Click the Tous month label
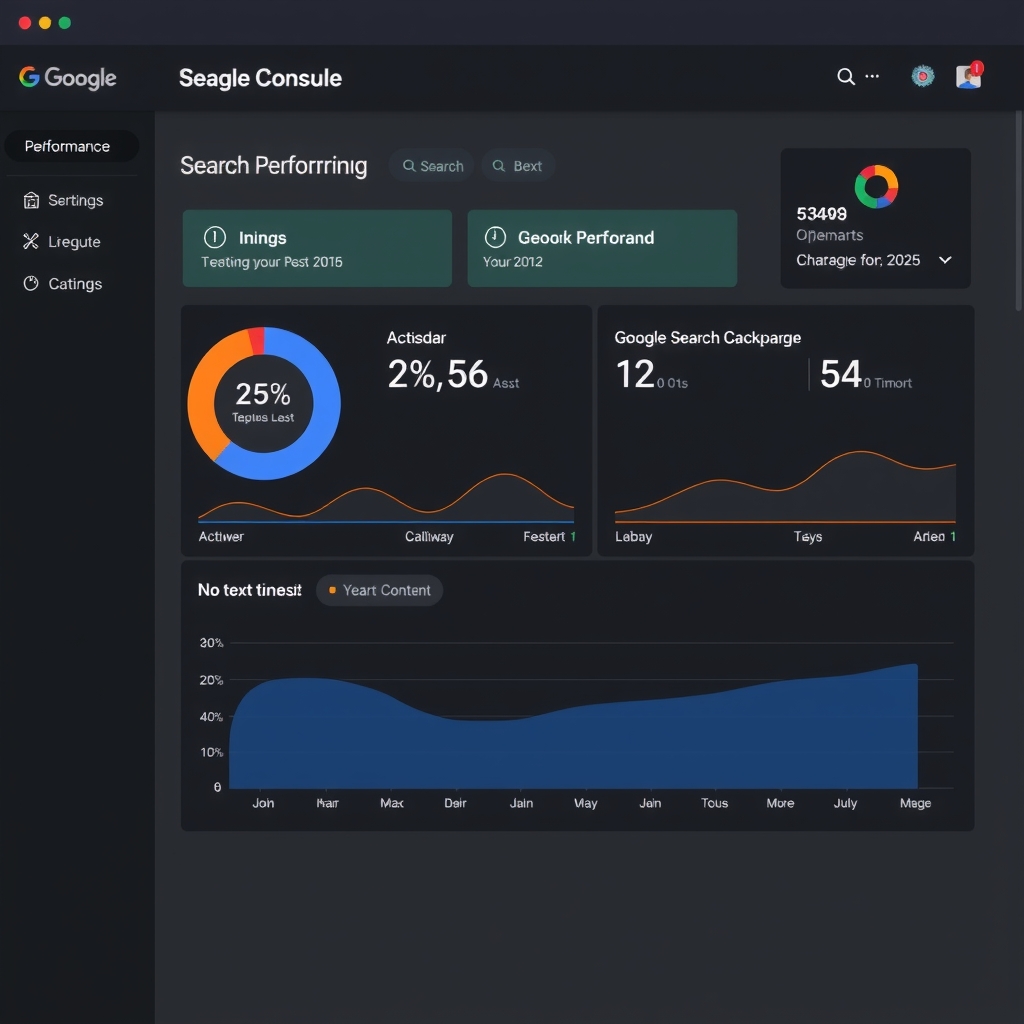Viewport: 1024px width, 1024px height. (714, 803)
